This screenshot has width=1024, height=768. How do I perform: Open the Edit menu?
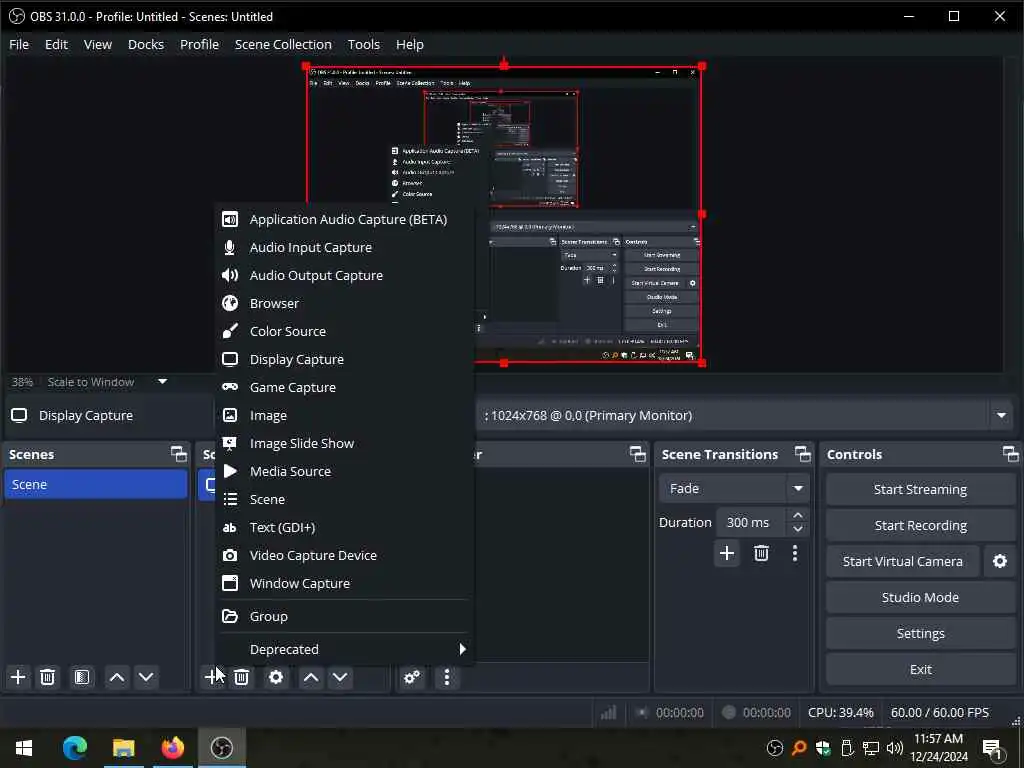point(56,44)
